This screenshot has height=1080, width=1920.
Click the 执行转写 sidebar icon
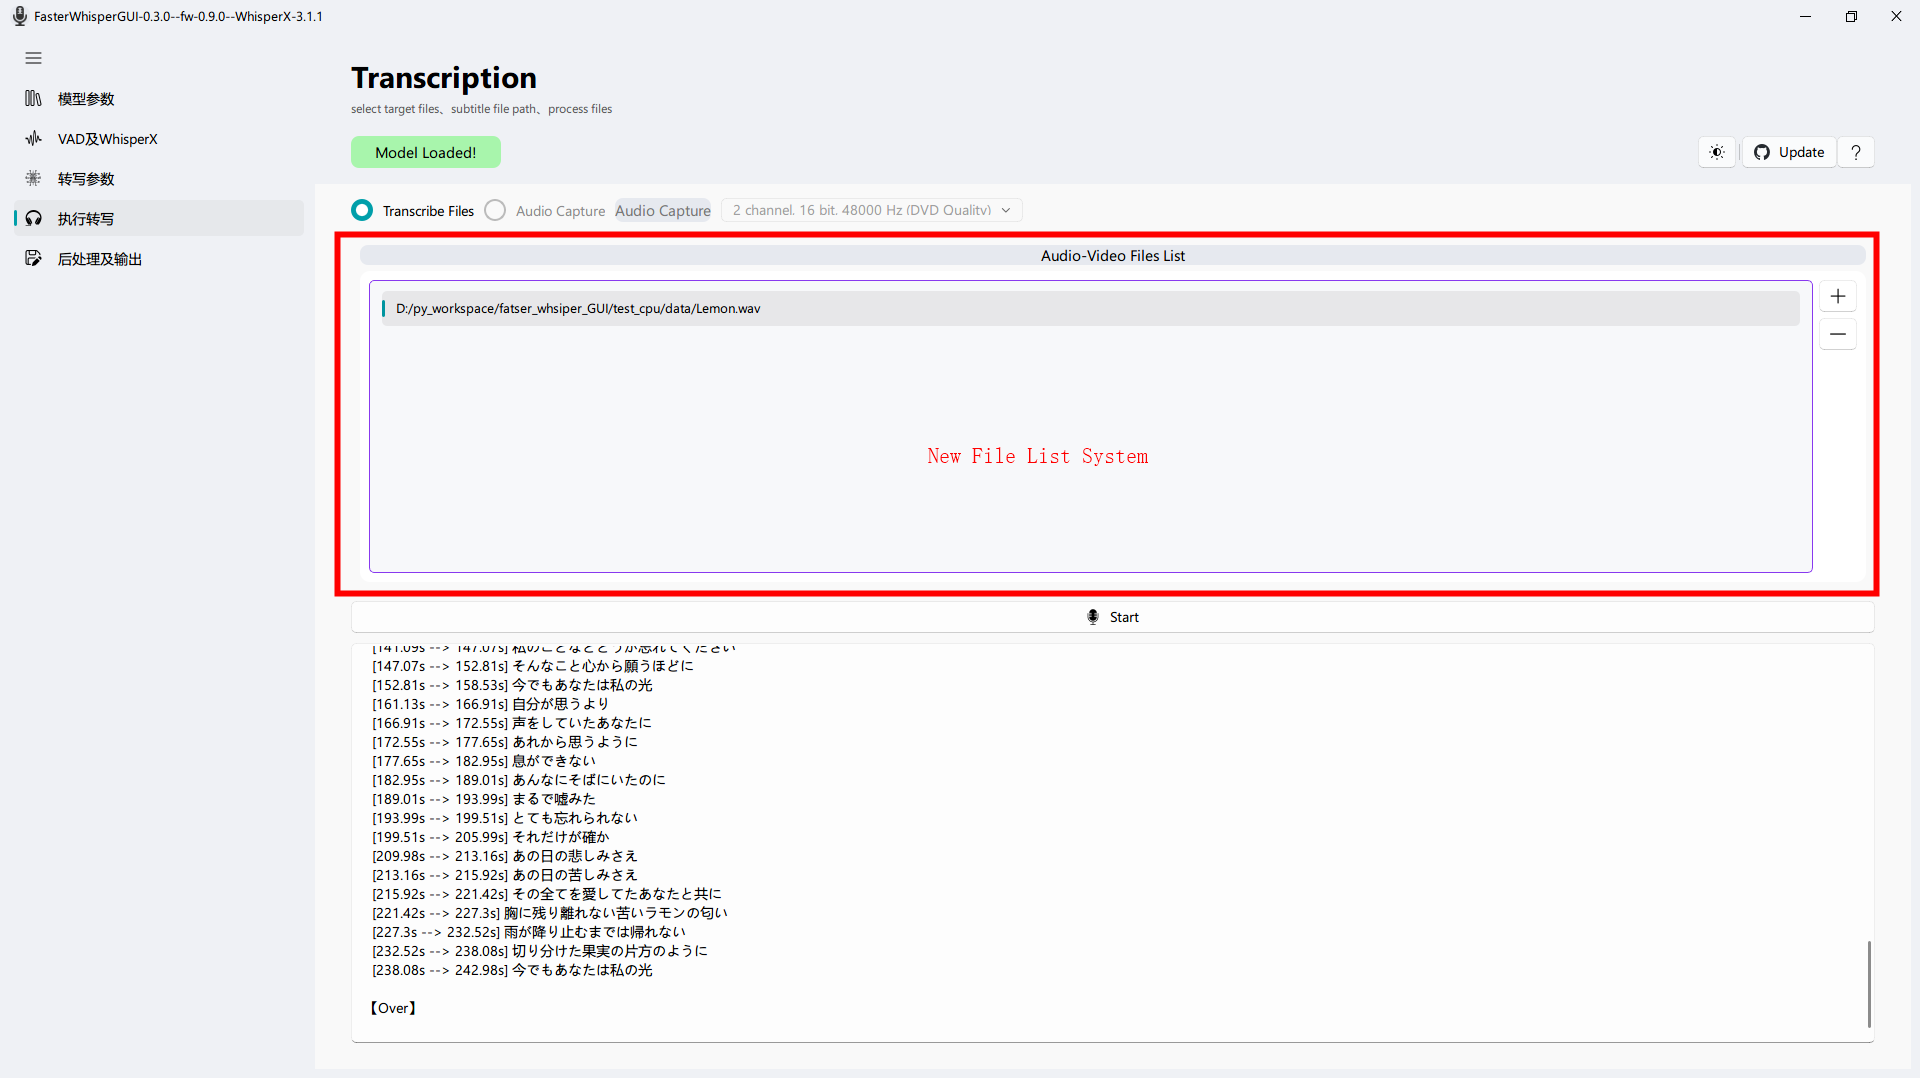[34, 218]
